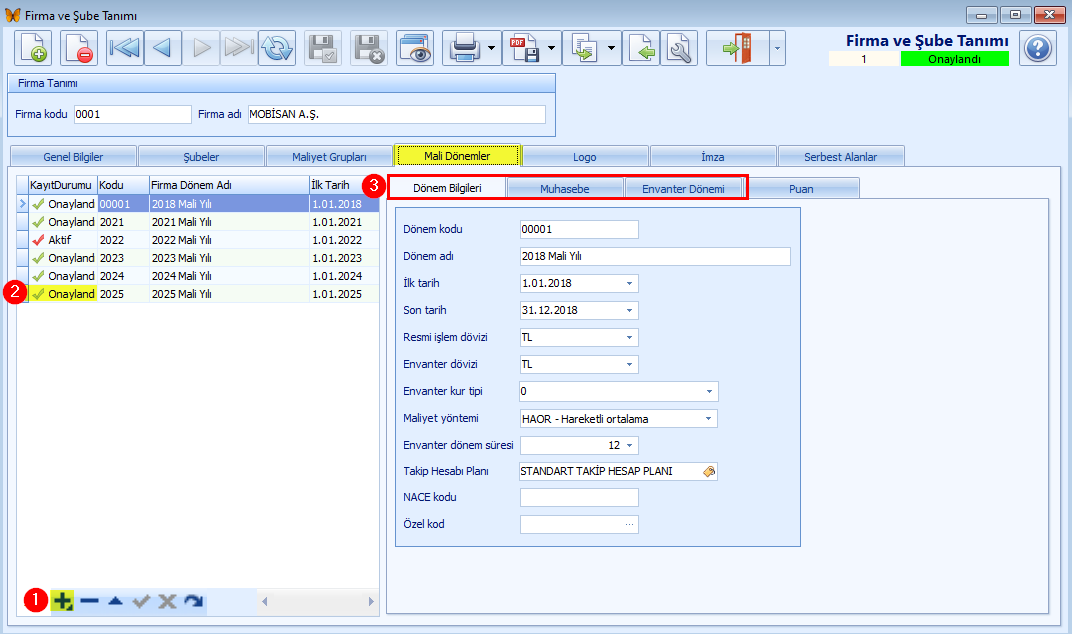
Task: Select the Mali Dönemler tab
Action: [457, 156]
